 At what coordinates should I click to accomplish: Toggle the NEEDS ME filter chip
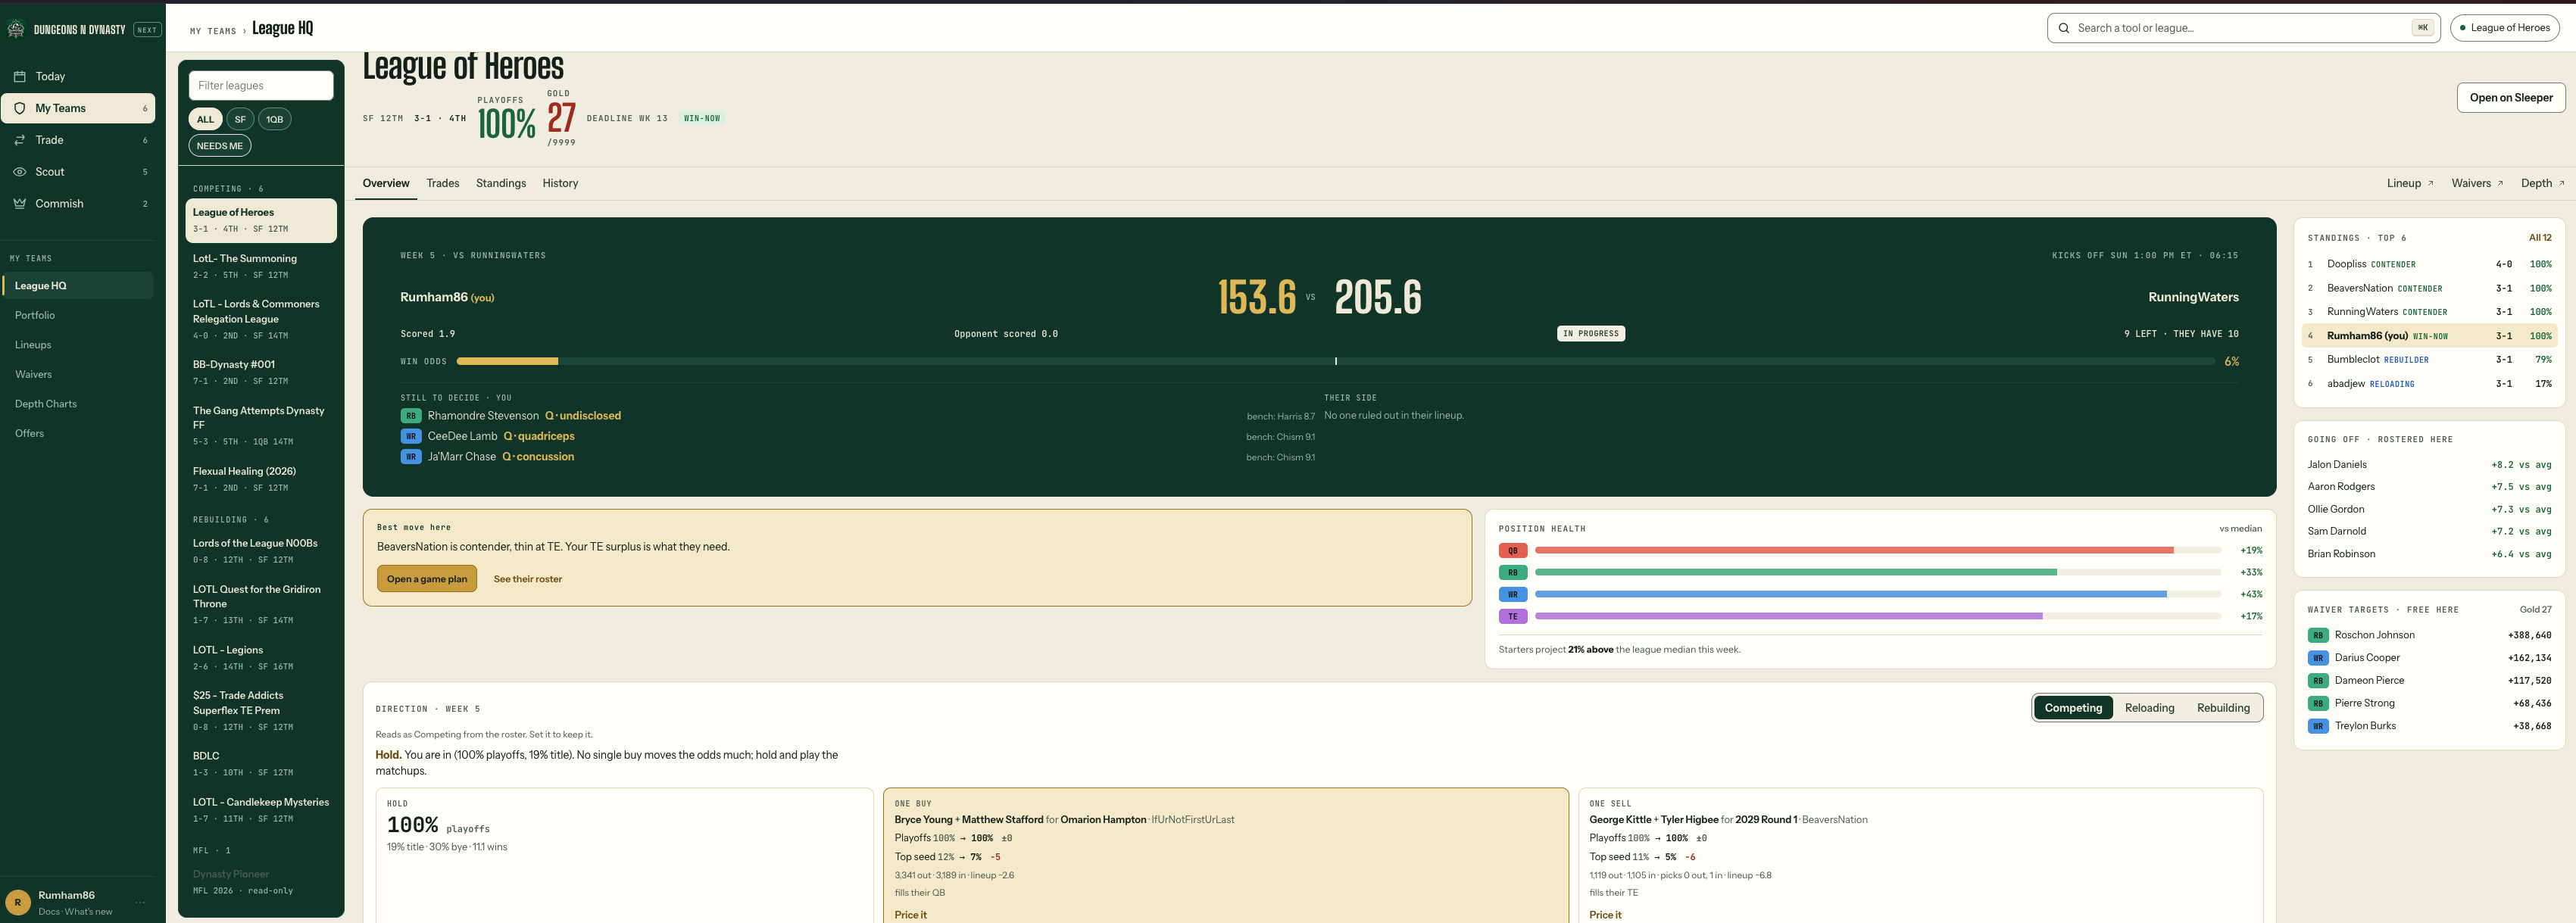[220, 146]
